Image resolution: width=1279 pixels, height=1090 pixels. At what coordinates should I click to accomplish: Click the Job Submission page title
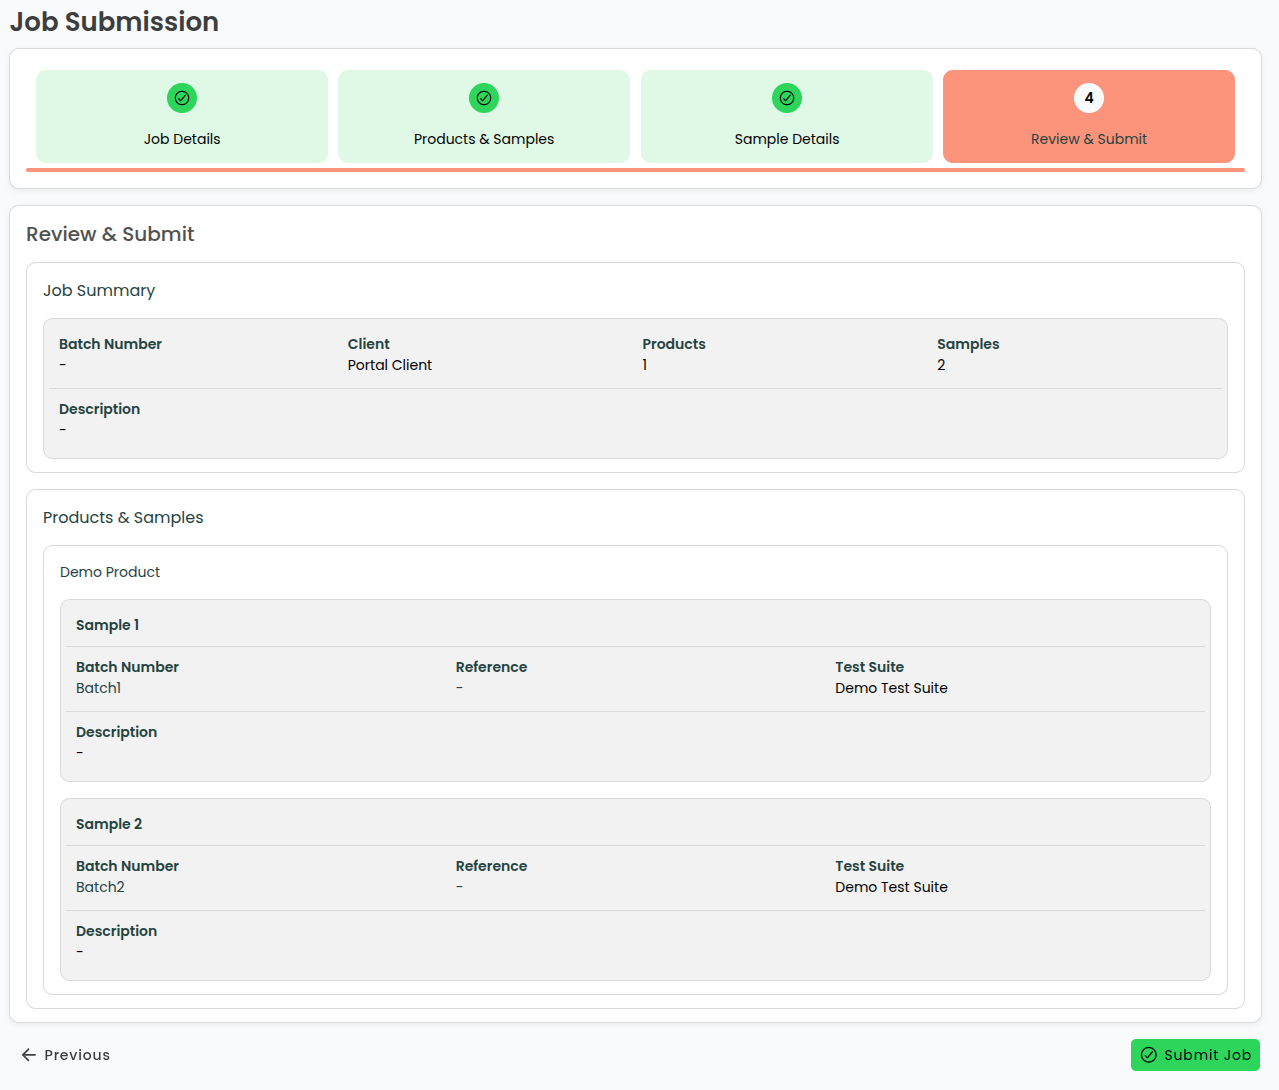click(x=114, y=22)
